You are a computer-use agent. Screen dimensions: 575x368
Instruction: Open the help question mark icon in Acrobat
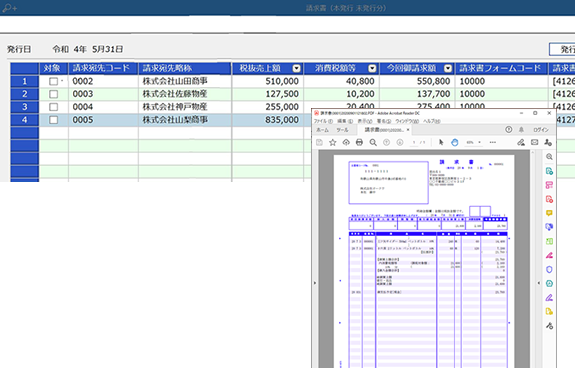[x=509, y=129]
